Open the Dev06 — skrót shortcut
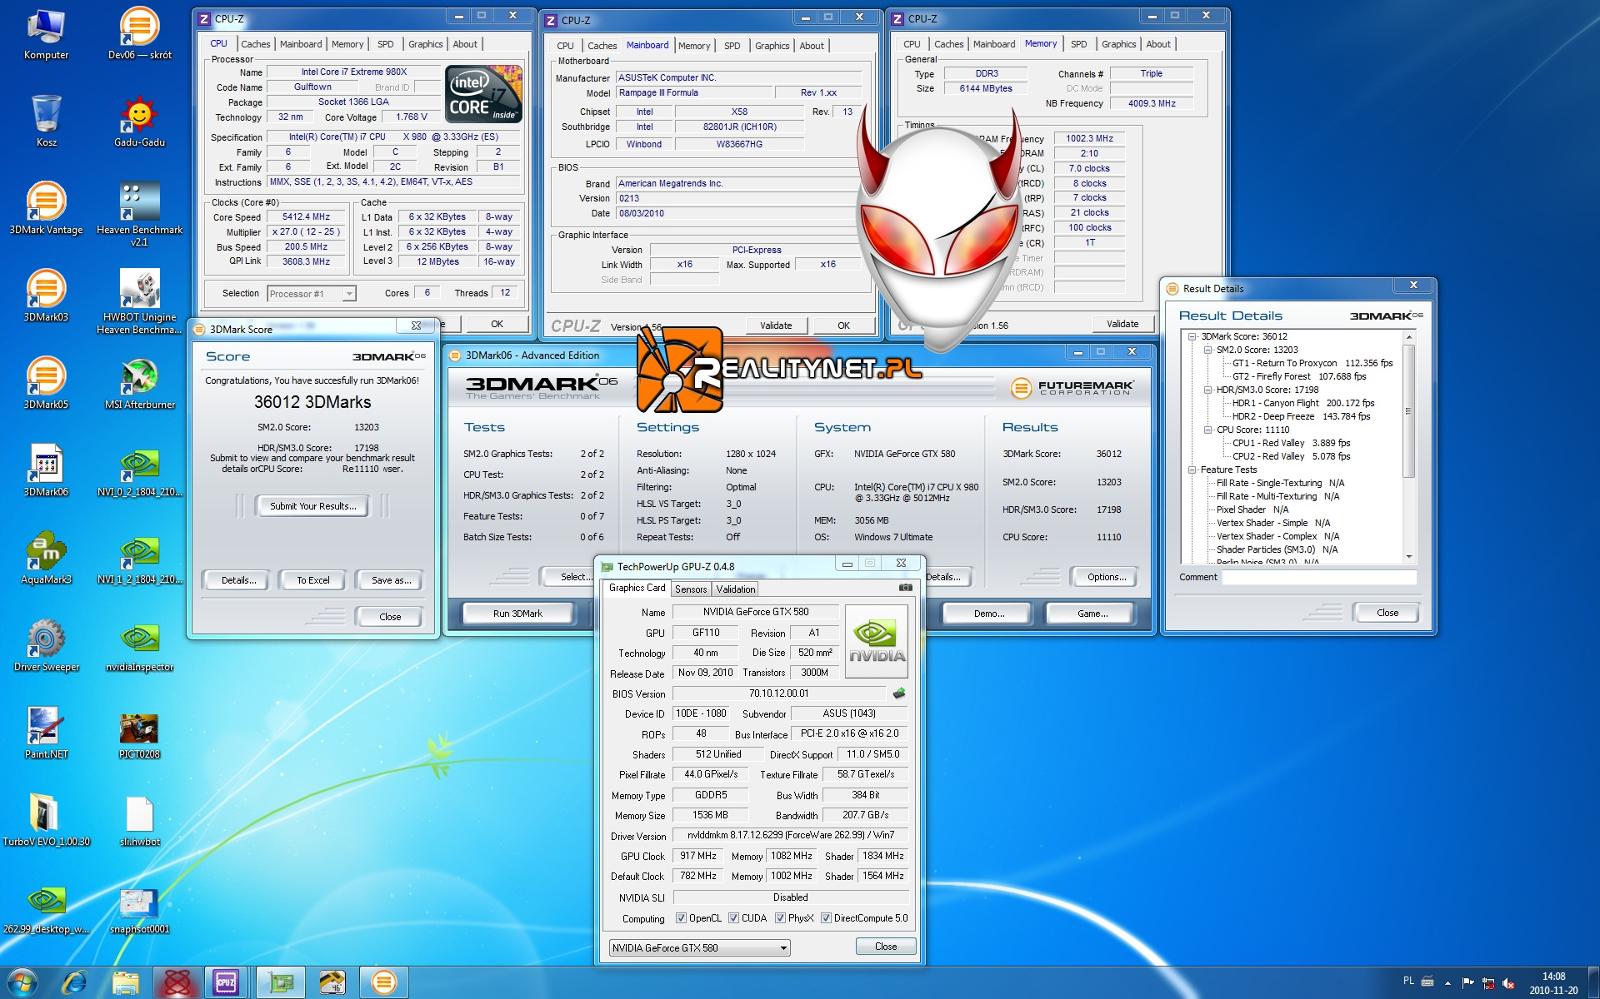Screen dimensions: 1600x999 click(x=139, y=34)
